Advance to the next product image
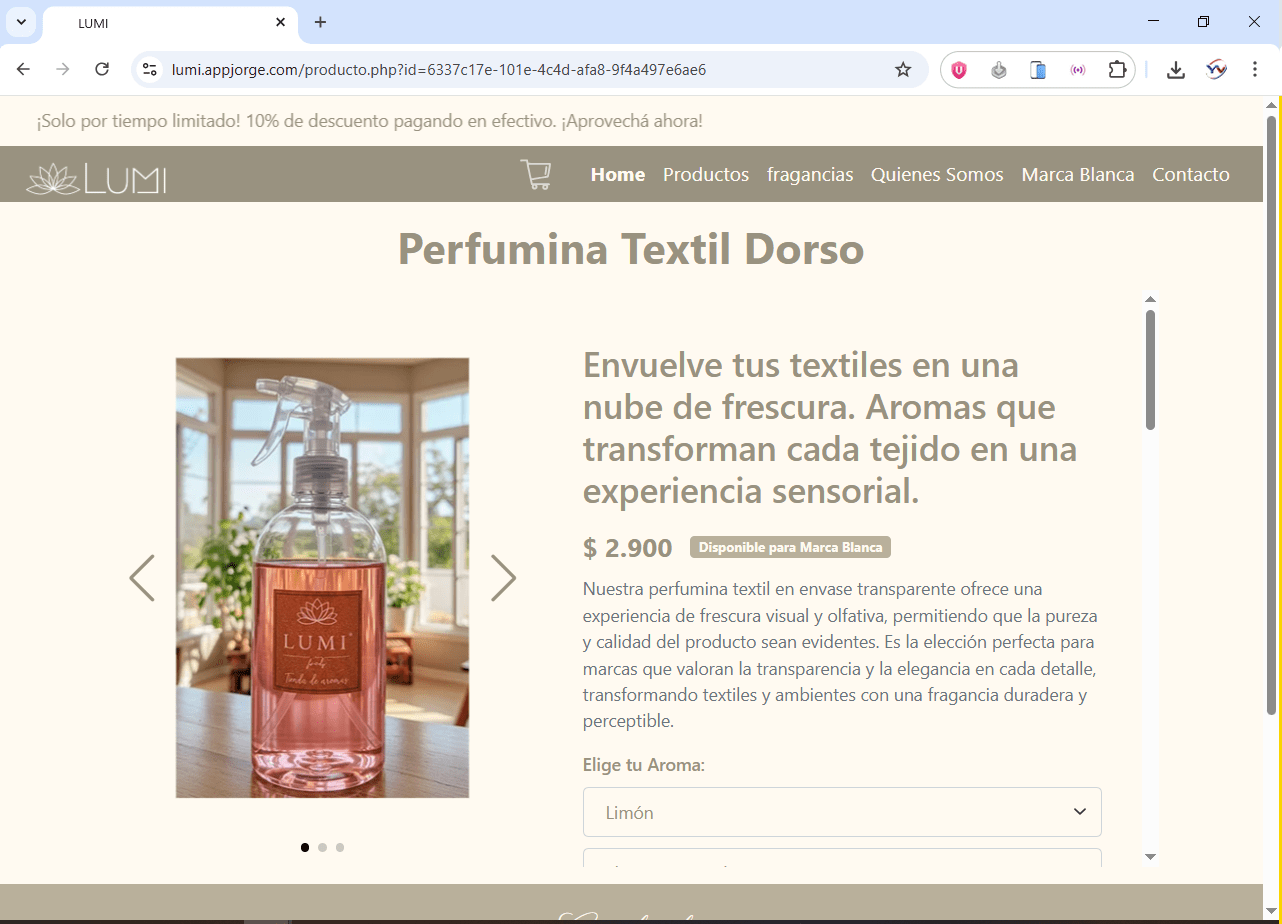 (503, 578)
